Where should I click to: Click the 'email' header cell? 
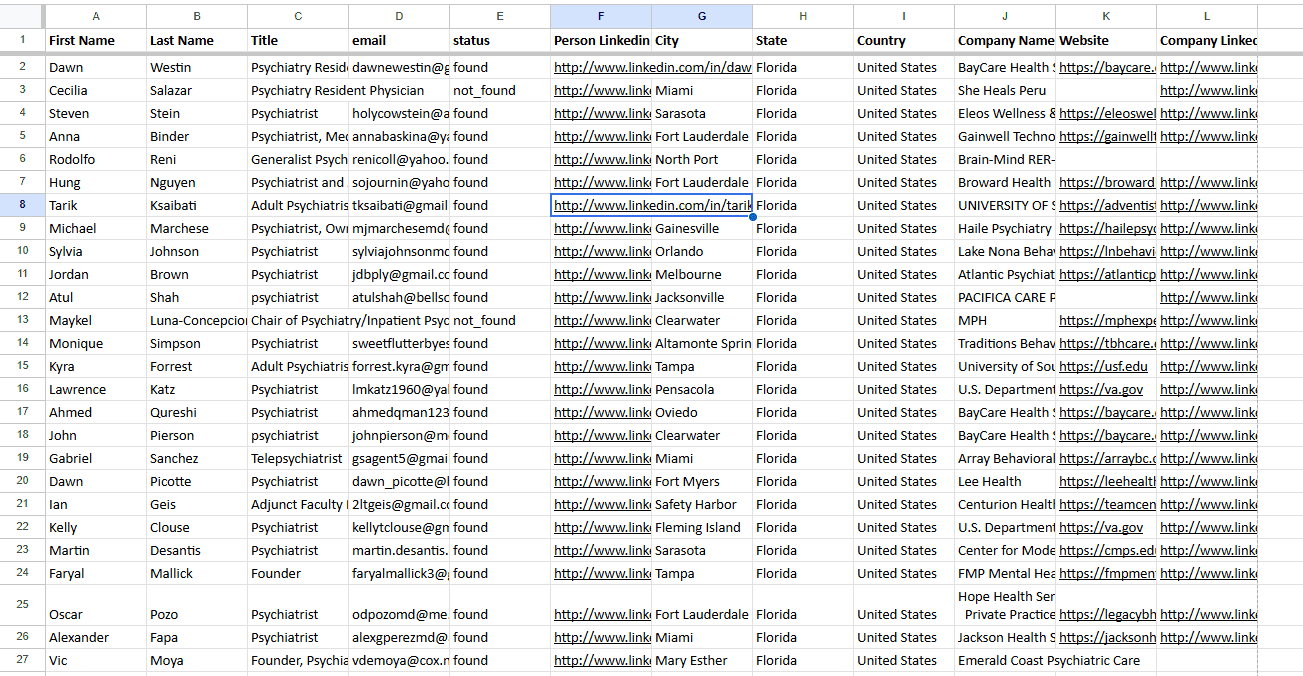(399, 41)
